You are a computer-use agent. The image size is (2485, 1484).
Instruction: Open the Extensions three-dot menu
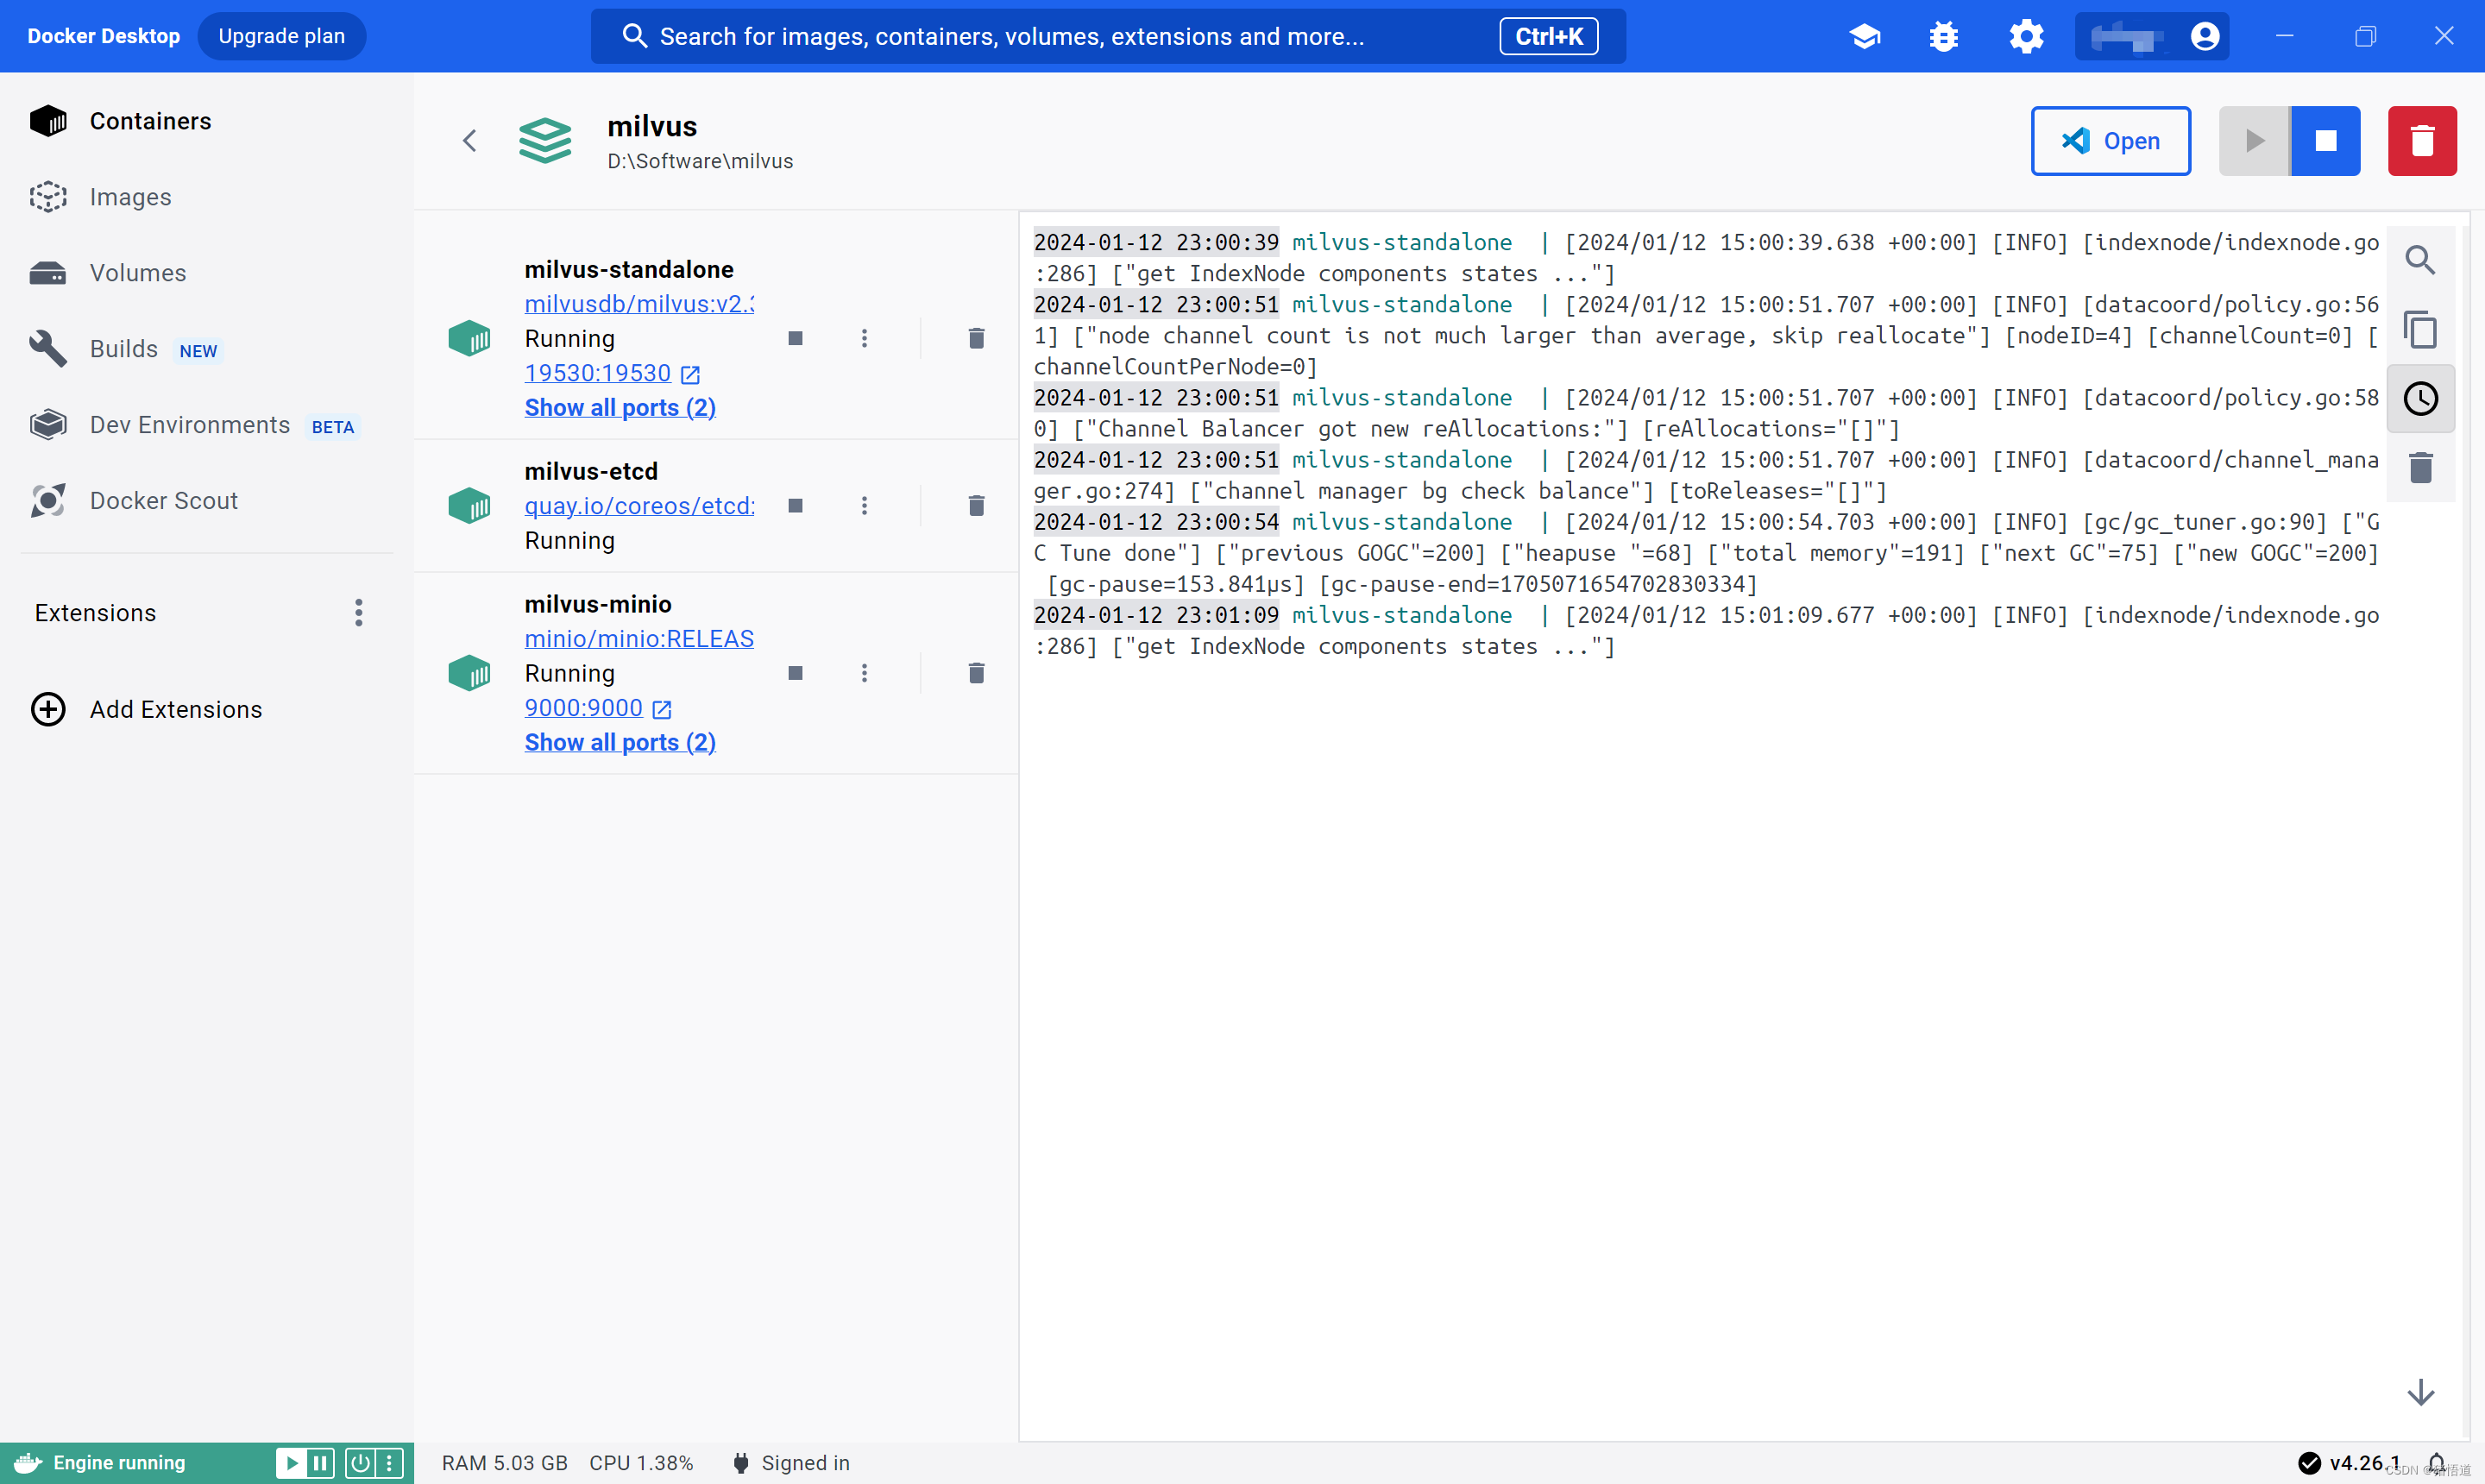[358, 613]
